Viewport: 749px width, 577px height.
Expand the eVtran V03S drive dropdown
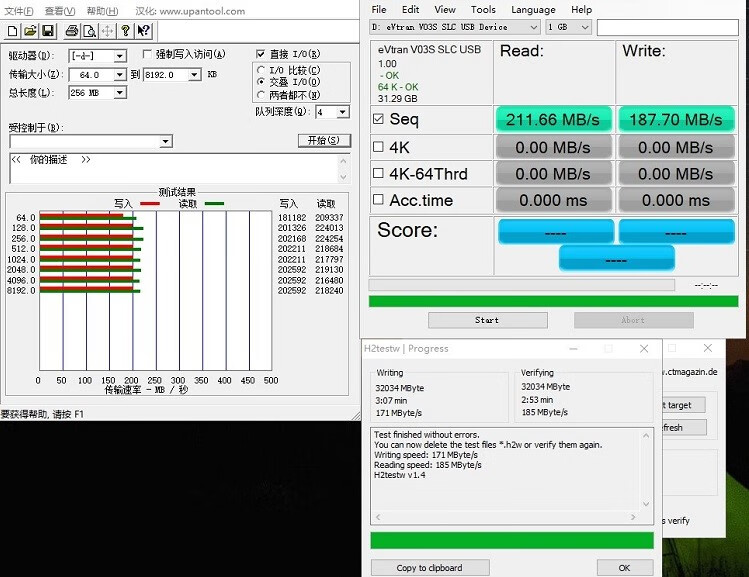[x=455, y=27]
